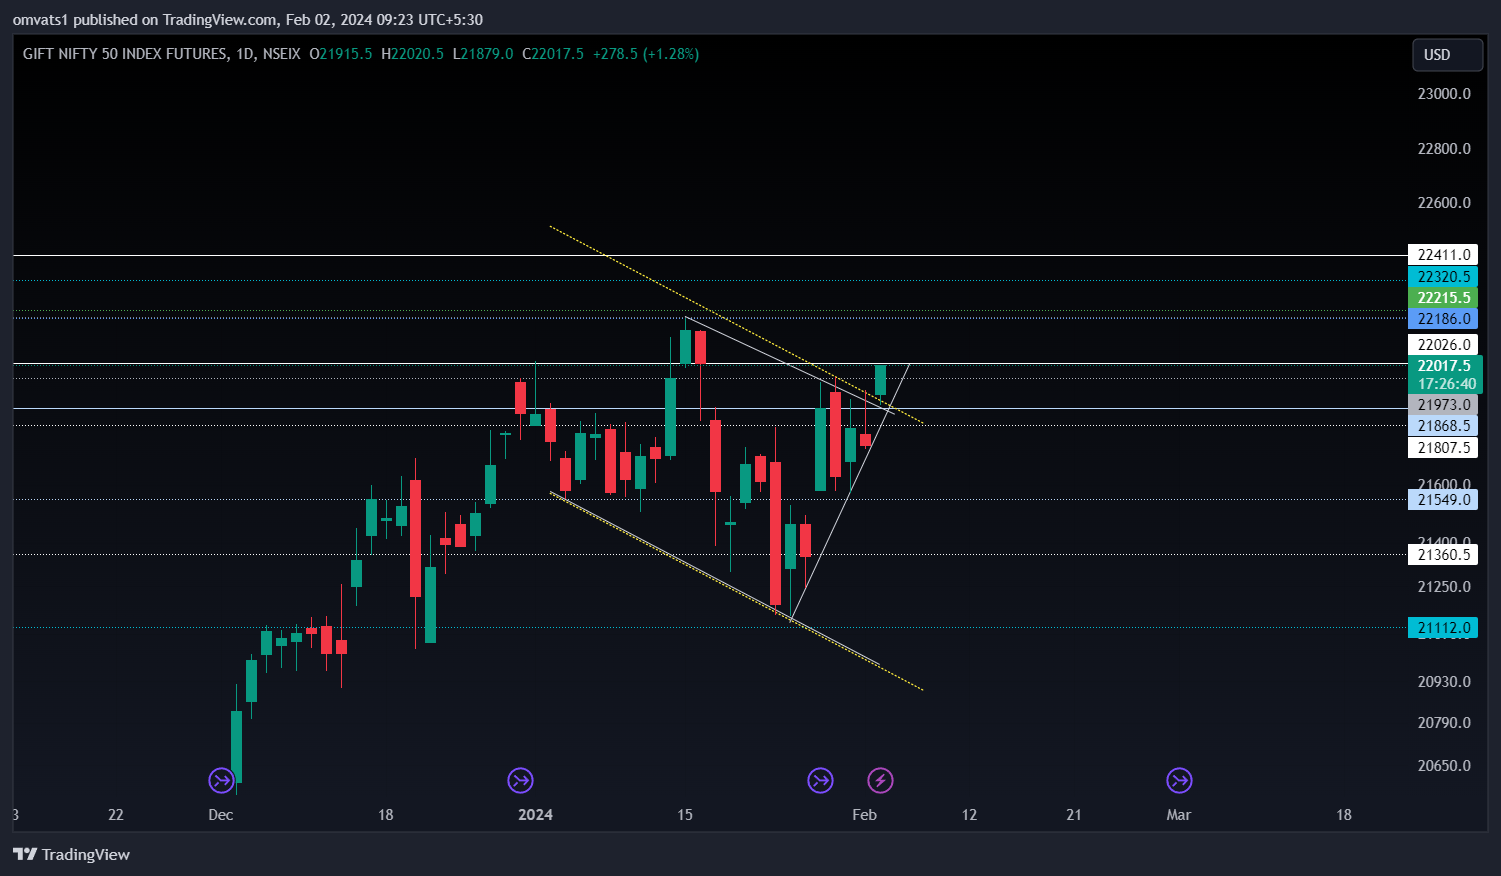Select the 22320.5 cyan price label
Screen dimensions: 1501x876
[x=1442, y=277]
